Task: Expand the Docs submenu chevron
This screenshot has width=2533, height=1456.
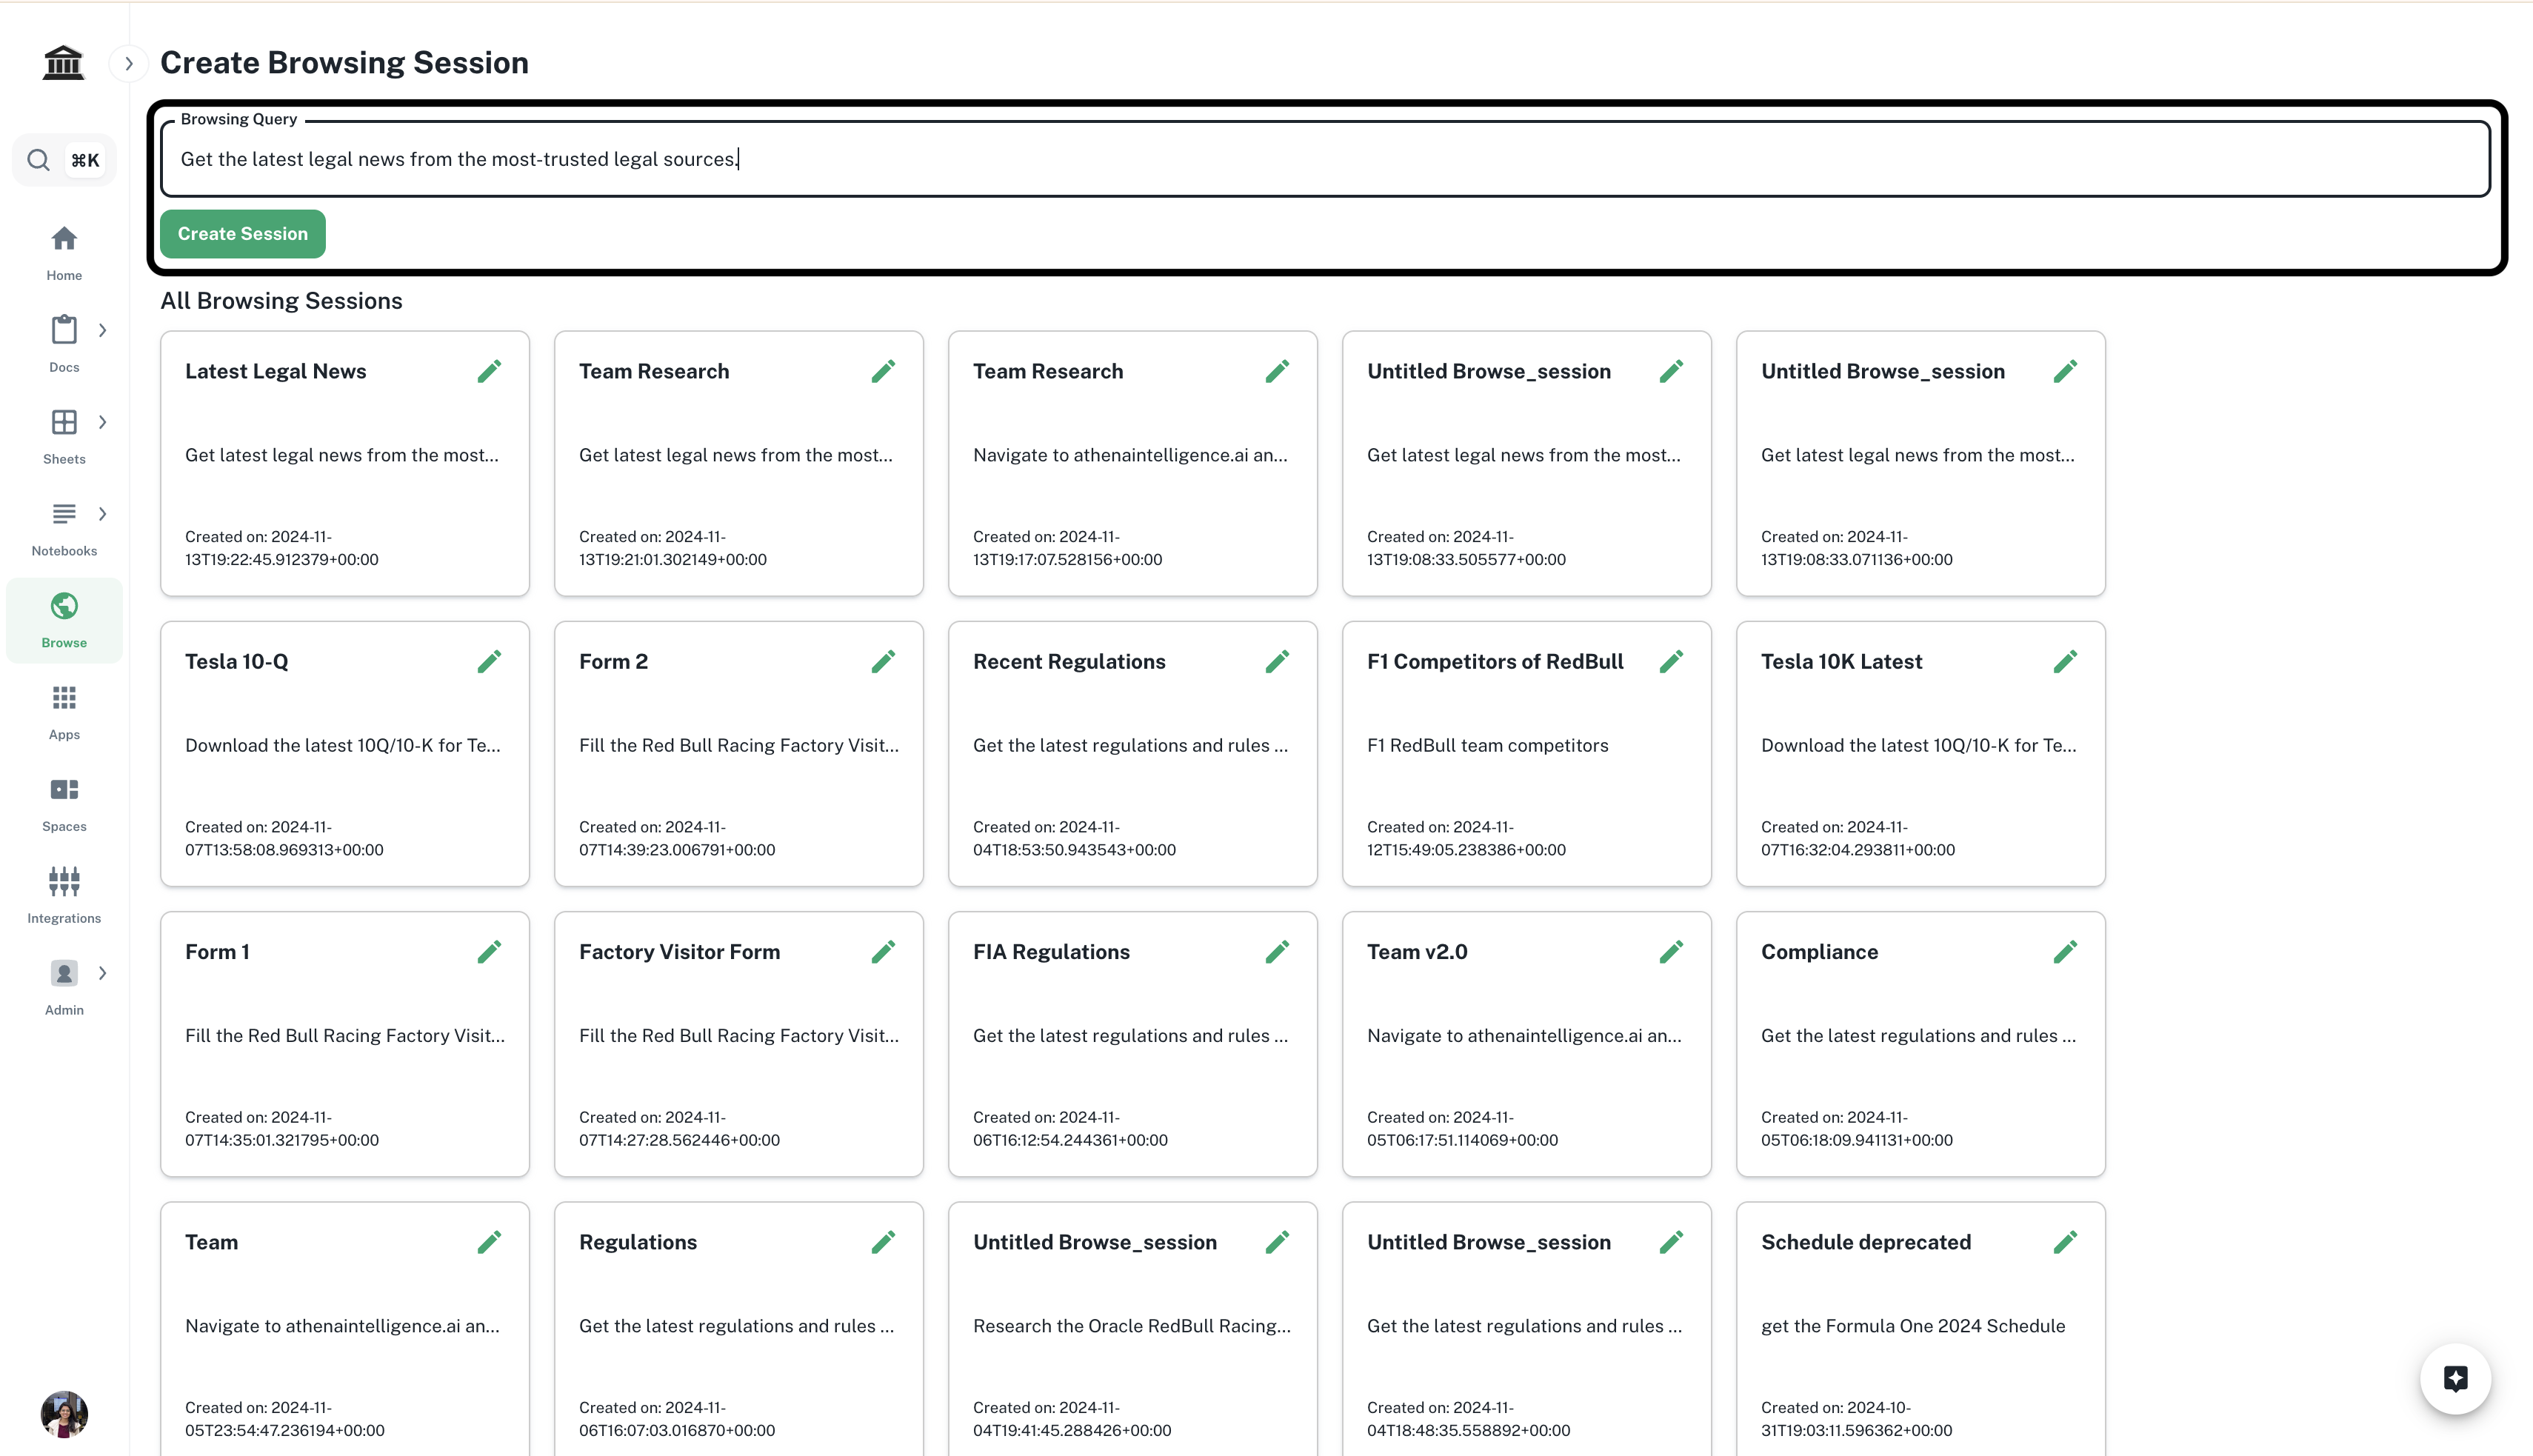Action: (x=102, y=330)
